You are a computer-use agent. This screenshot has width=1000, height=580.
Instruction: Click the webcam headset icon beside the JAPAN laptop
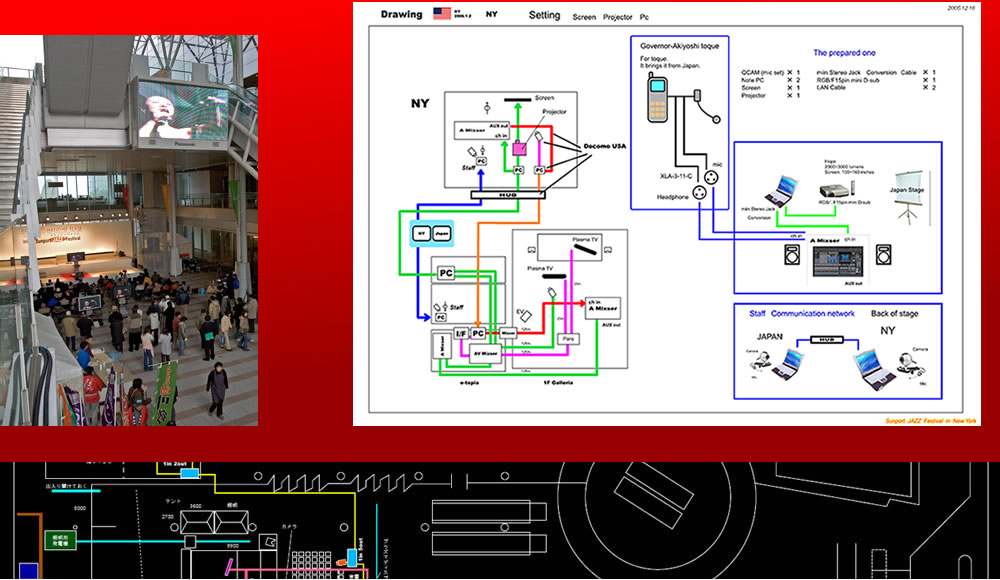click(758, 361)
